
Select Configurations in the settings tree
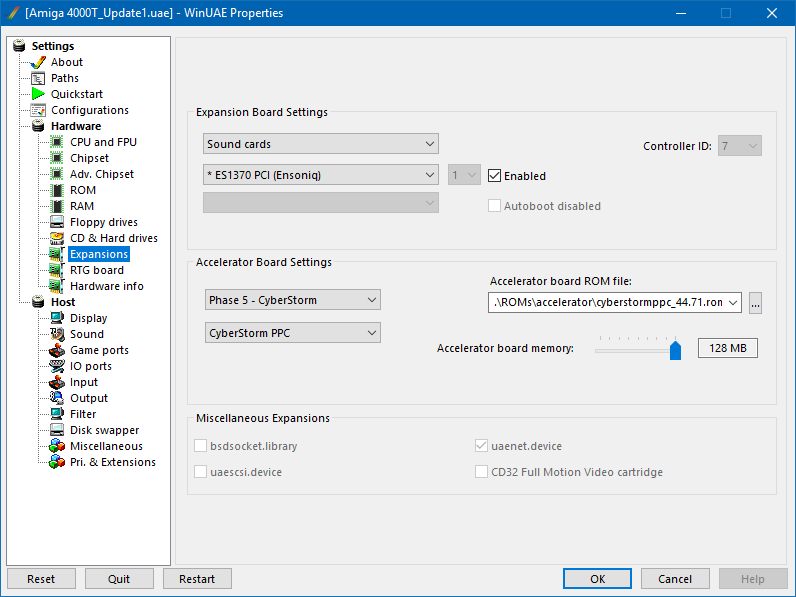tap(89, 110)
